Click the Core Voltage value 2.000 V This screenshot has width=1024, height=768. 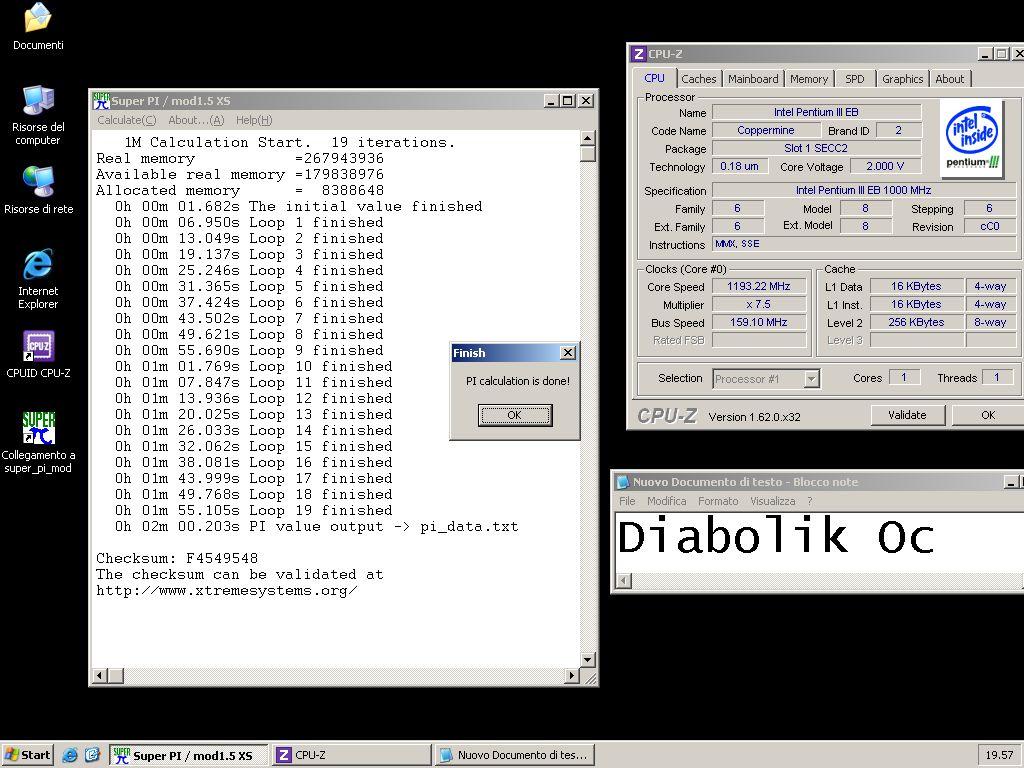point(885,167)
